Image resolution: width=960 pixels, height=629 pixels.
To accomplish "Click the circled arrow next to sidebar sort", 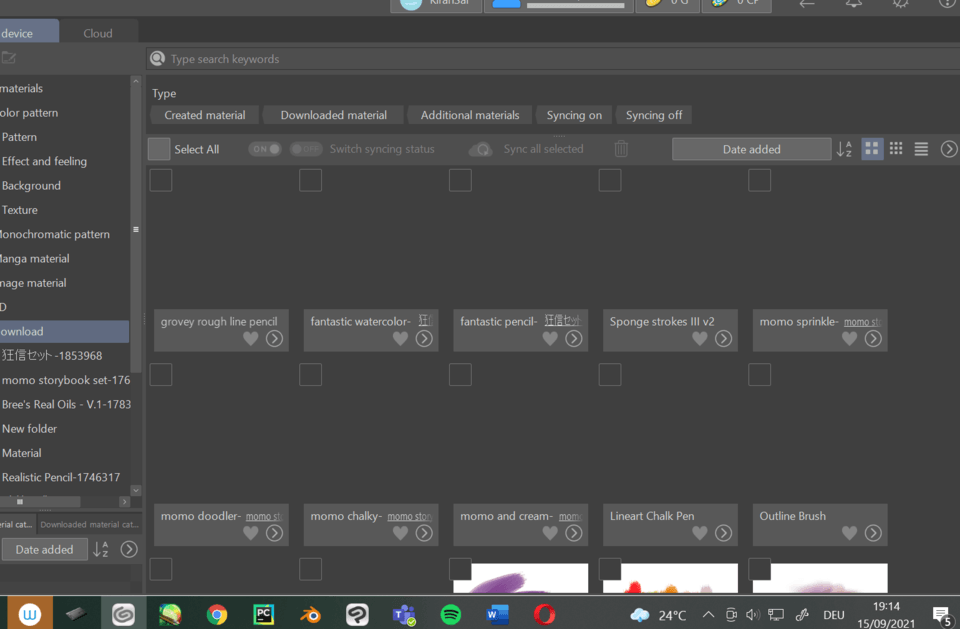I will pos(129,549).
